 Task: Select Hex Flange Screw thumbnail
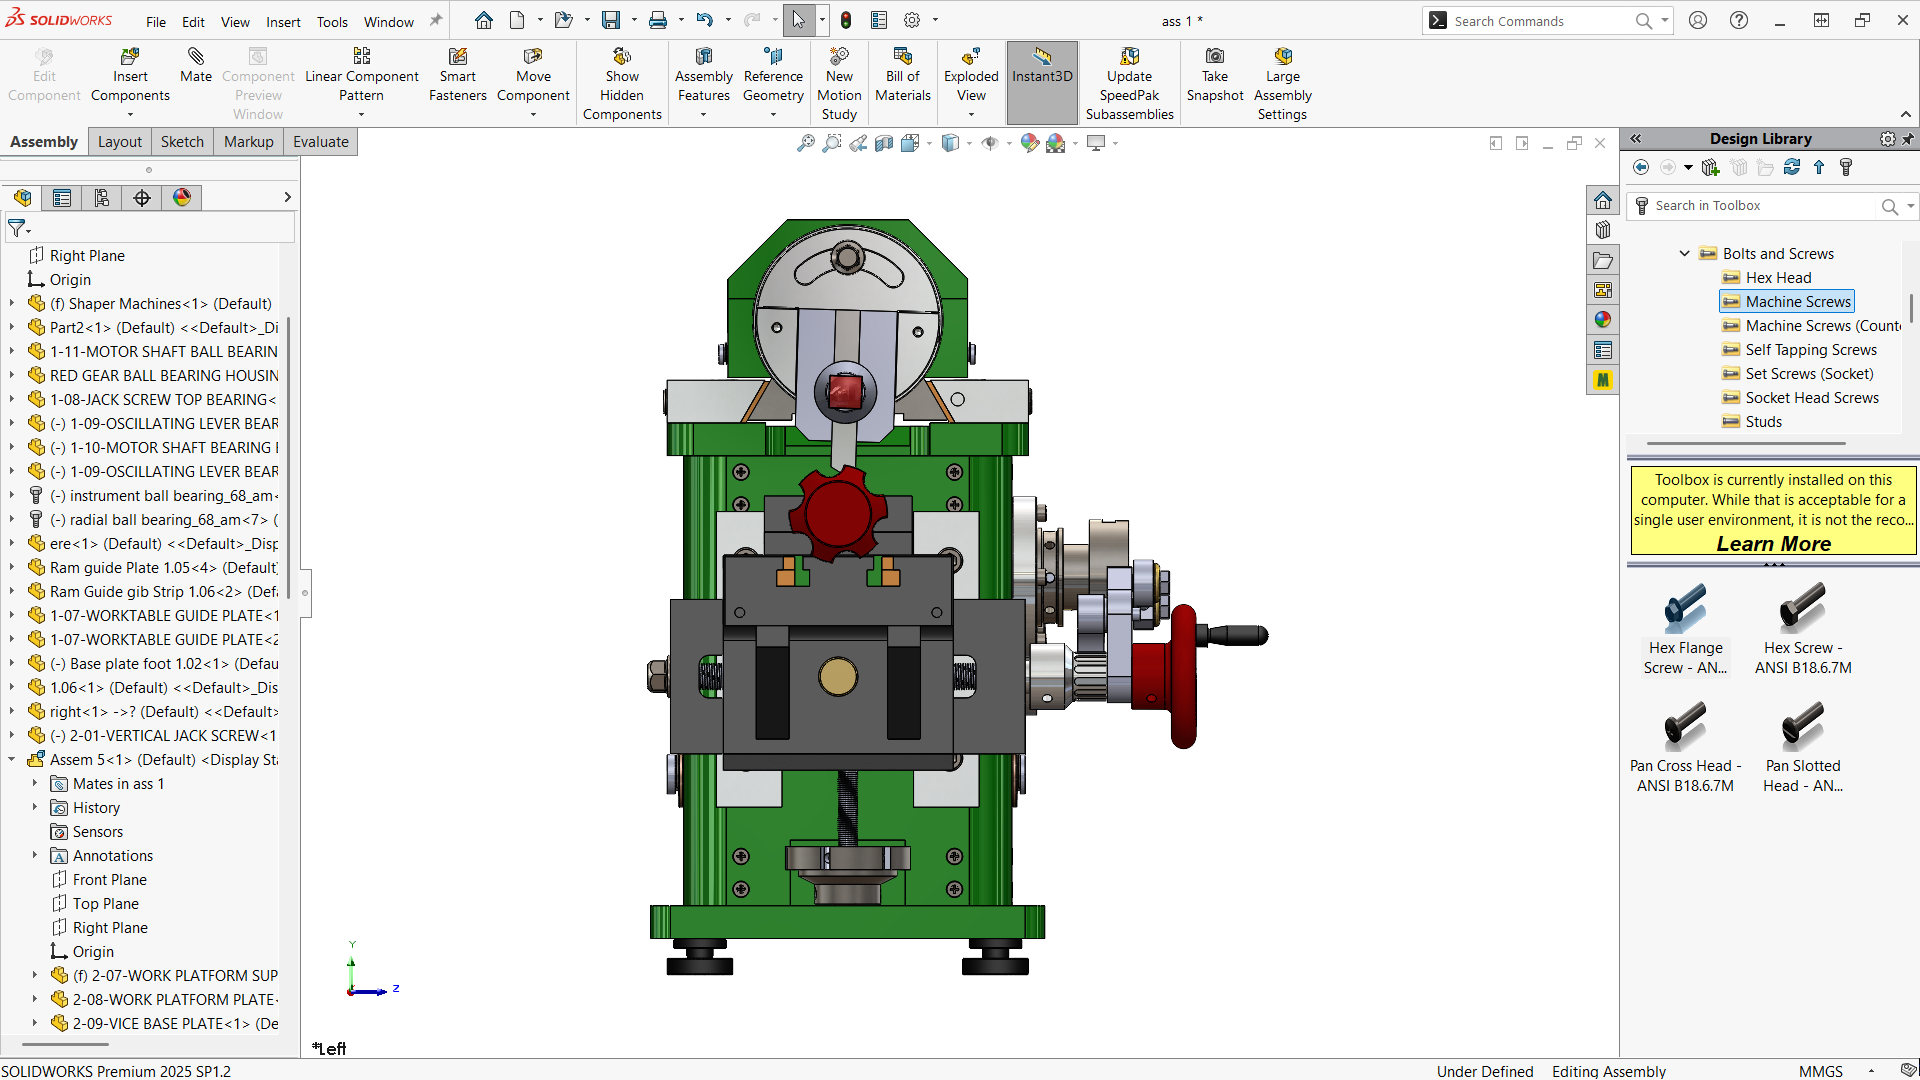(1685, 629)
